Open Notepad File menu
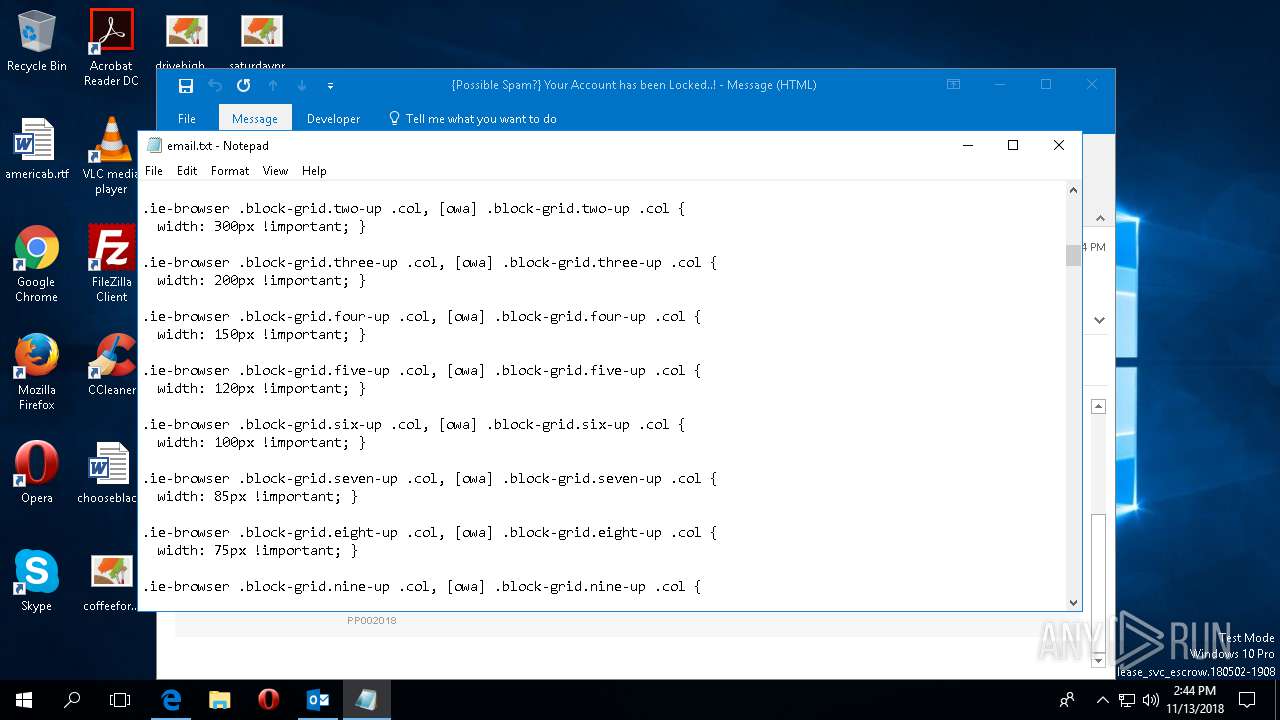 pyautogui.click(x=154, y=171)
